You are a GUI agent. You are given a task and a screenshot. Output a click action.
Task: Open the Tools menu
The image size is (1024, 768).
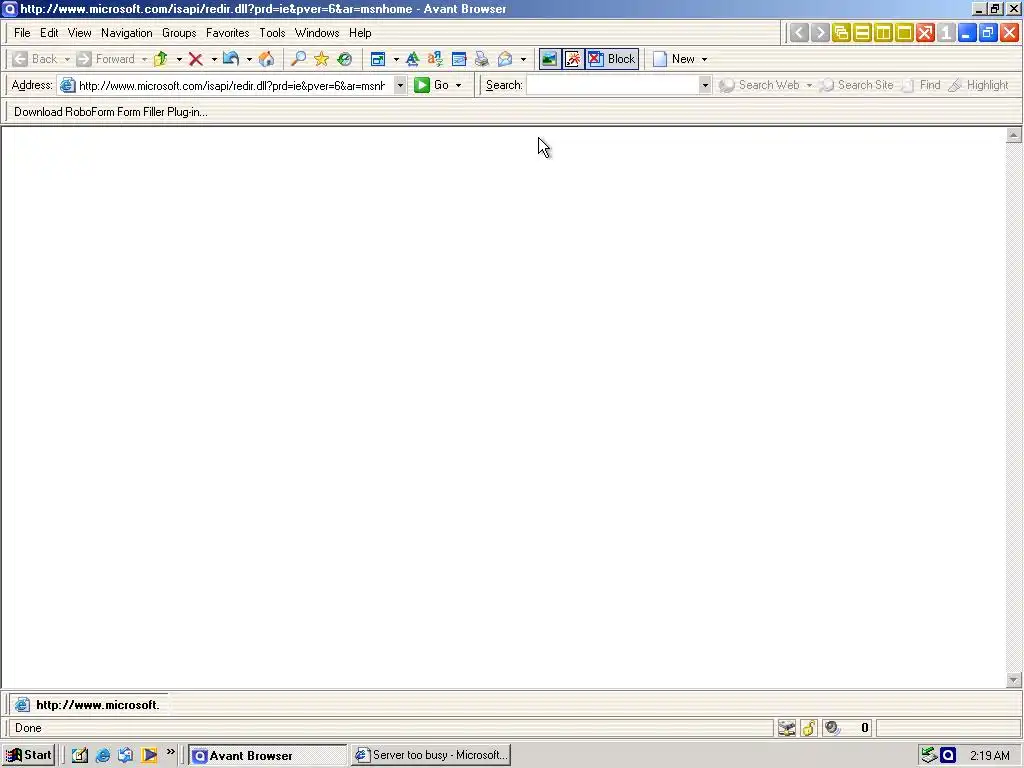coord(272,33)
